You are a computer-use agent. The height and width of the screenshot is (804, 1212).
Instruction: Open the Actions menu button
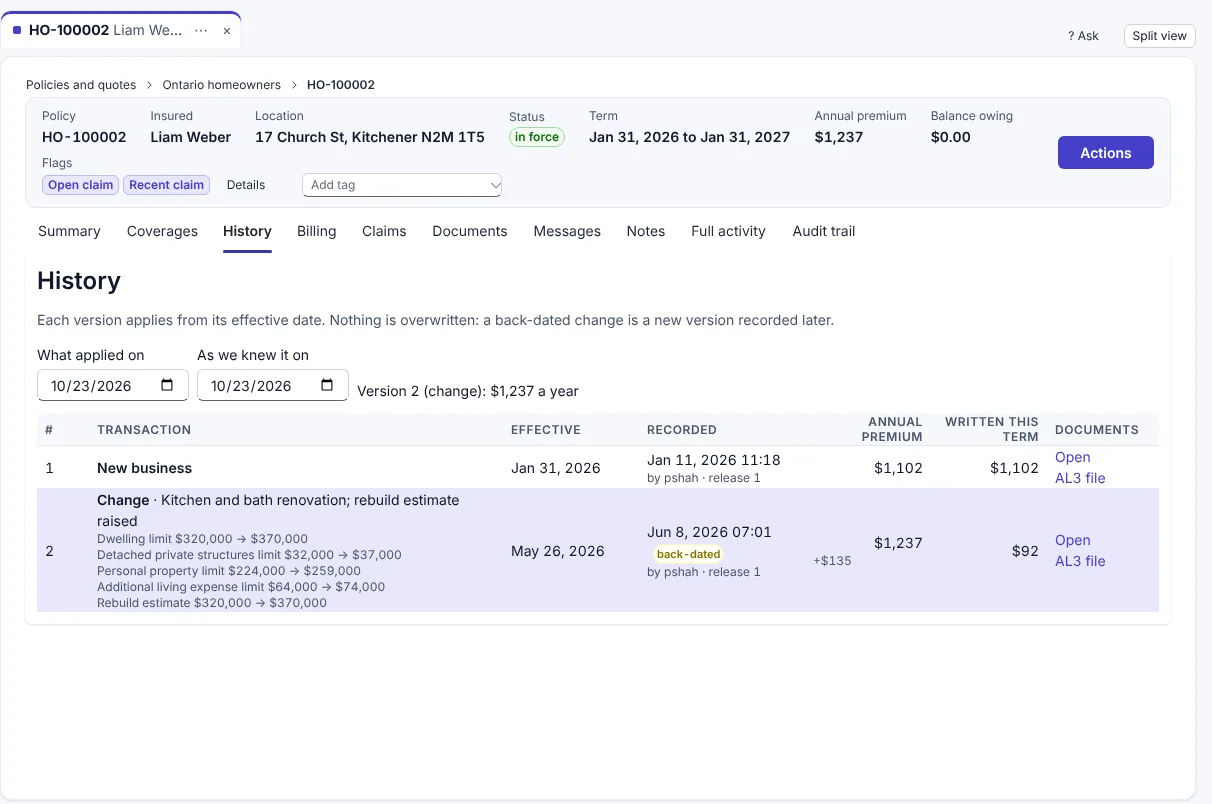coord(1106,153)
